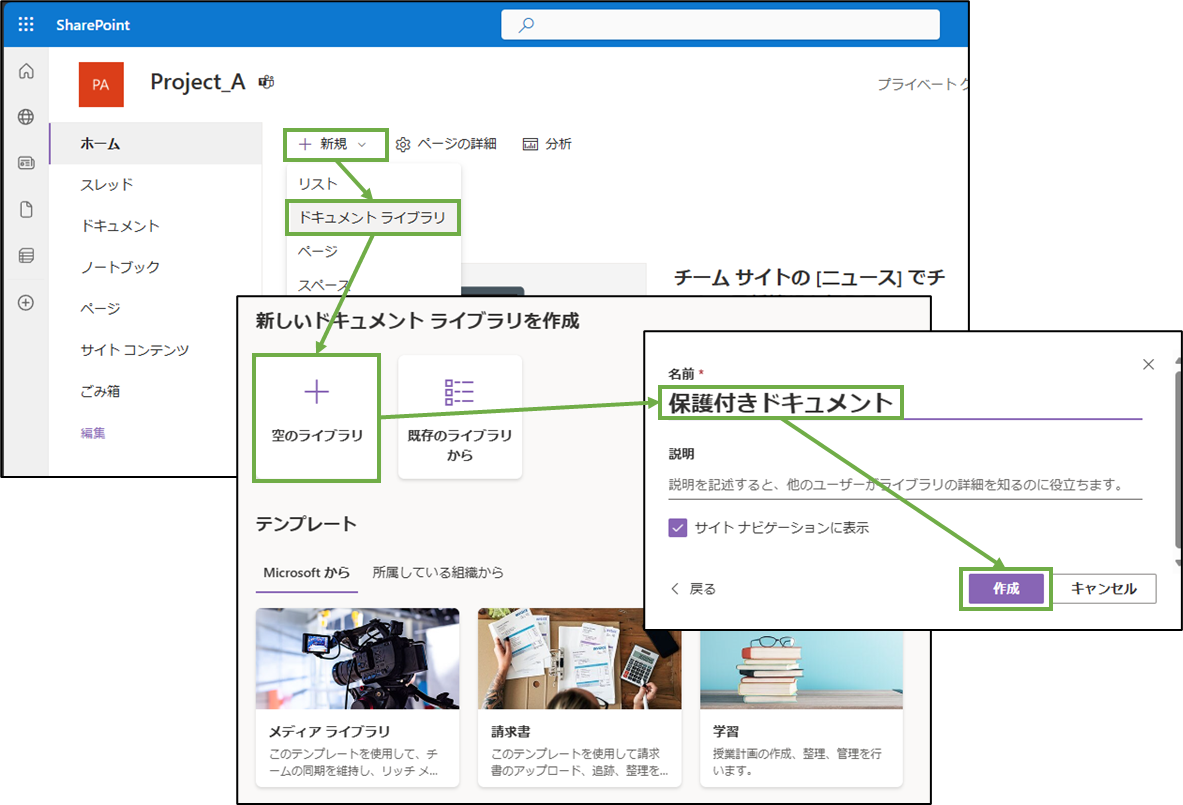Click the document icon in the left rail
1183x805 pixels.
[x=25, y=209]
